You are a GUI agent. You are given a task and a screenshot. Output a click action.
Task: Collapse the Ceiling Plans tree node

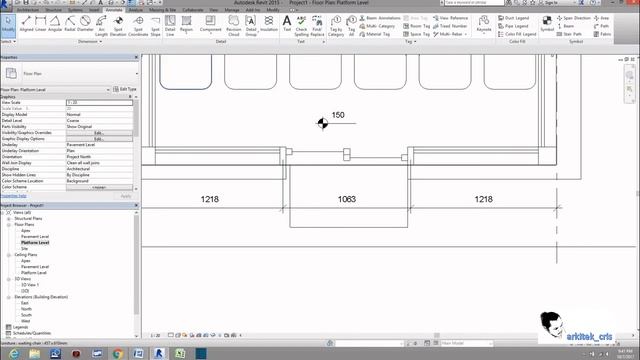tap(9, 255)
